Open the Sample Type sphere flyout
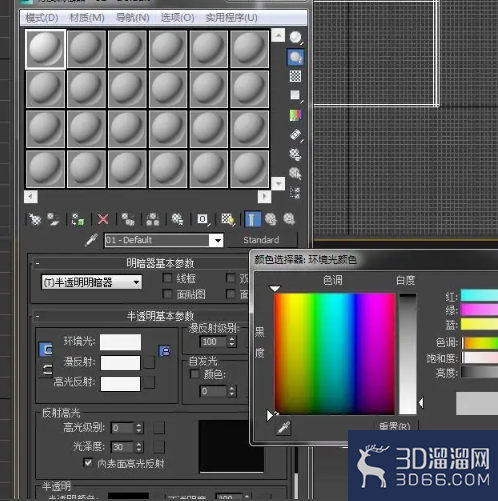The height and width of the screenshot is (501, 498). (296, 38)
